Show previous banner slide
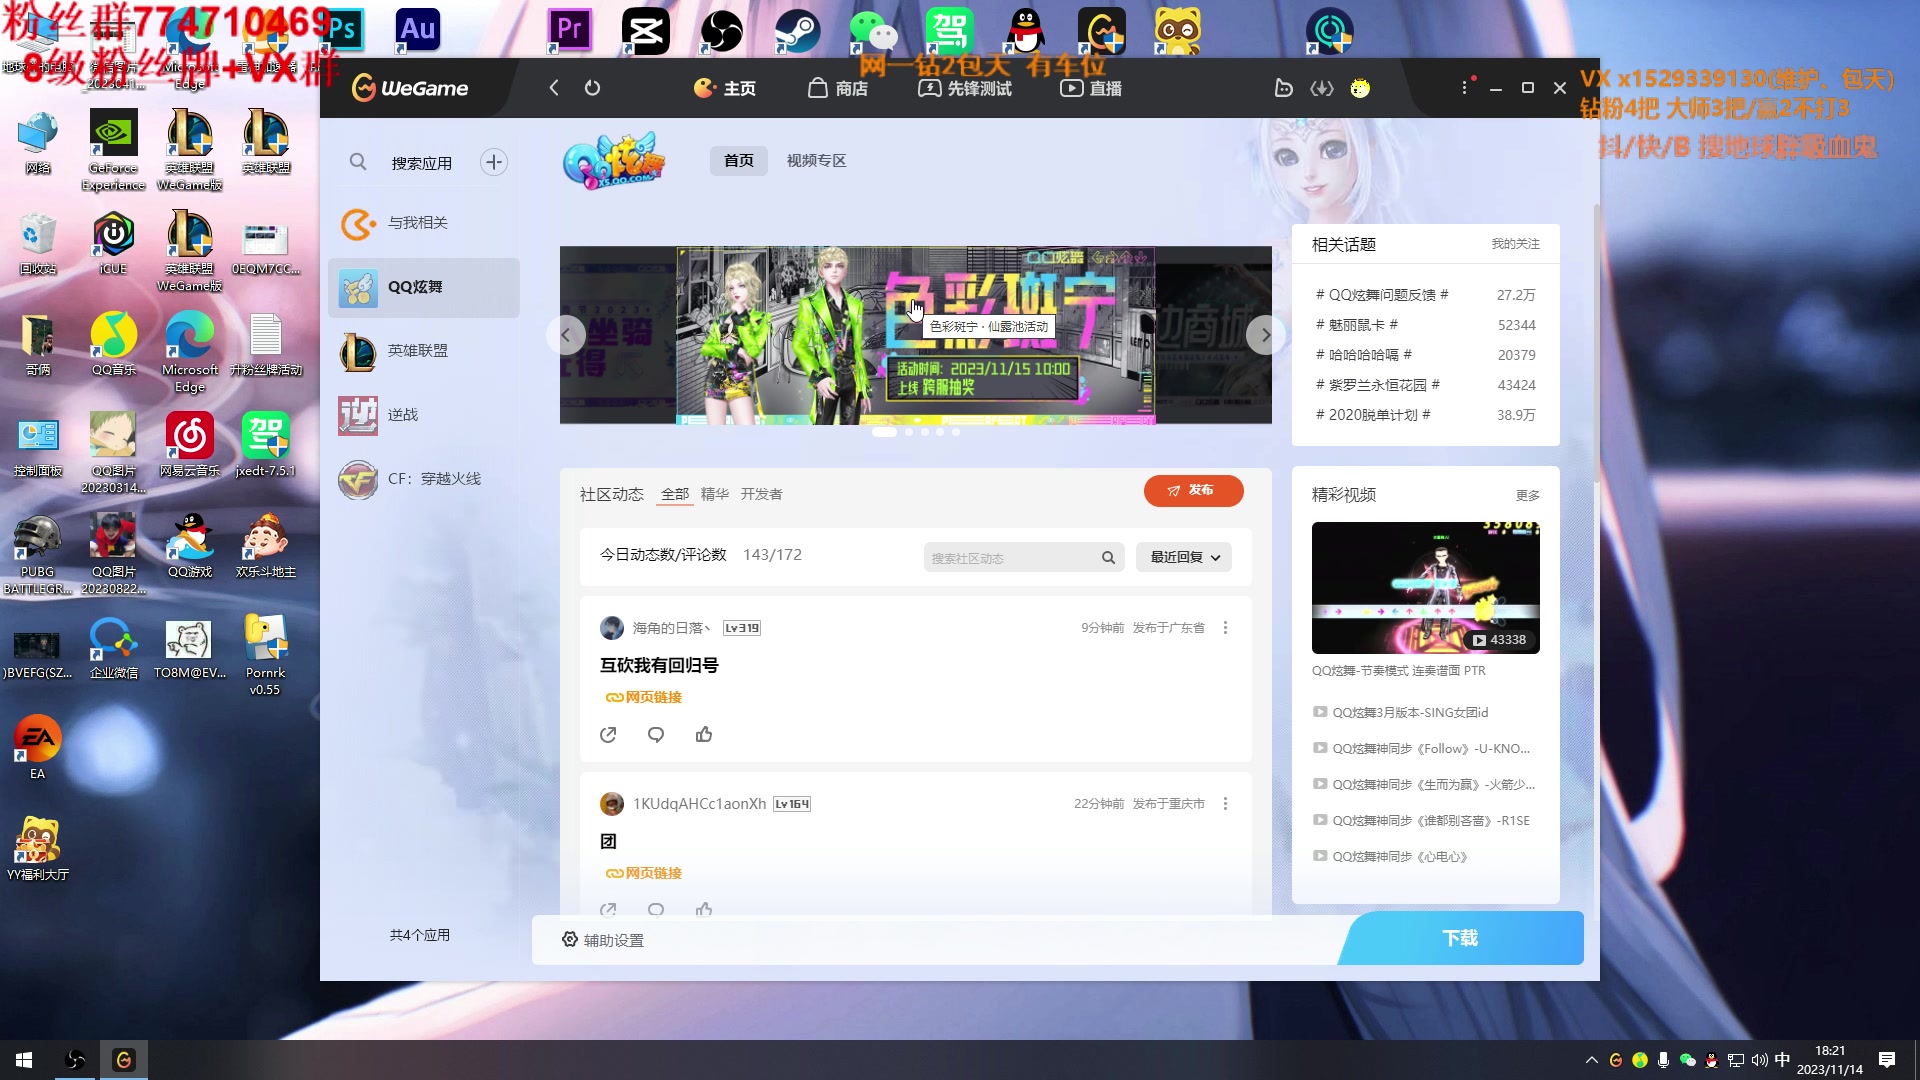1920x1080 pixels. pyautogui.click(x=566, y=335)
